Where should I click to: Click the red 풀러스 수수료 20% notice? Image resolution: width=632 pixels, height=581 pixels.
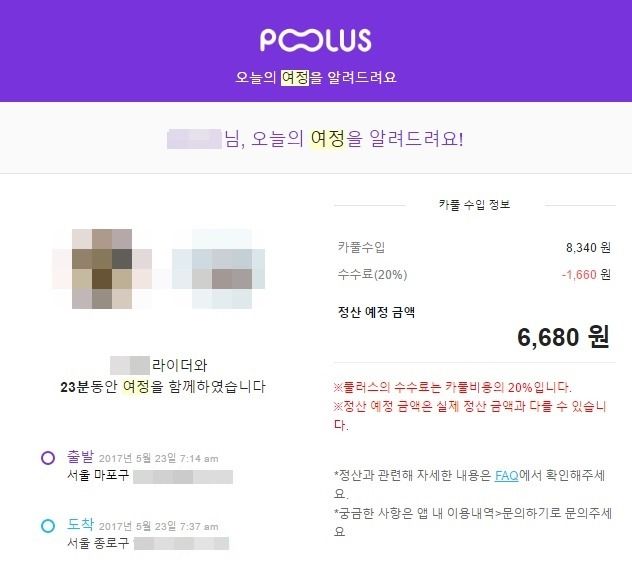point(452,387)
